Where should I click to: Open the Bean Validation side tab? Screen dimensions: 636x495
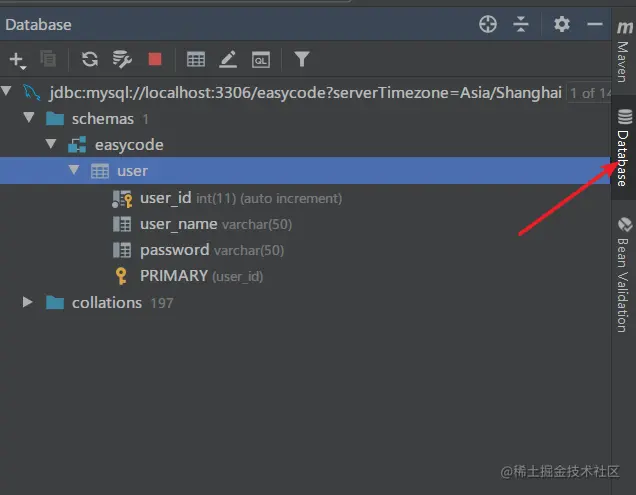pyautogui.click(x=624, y=276)
